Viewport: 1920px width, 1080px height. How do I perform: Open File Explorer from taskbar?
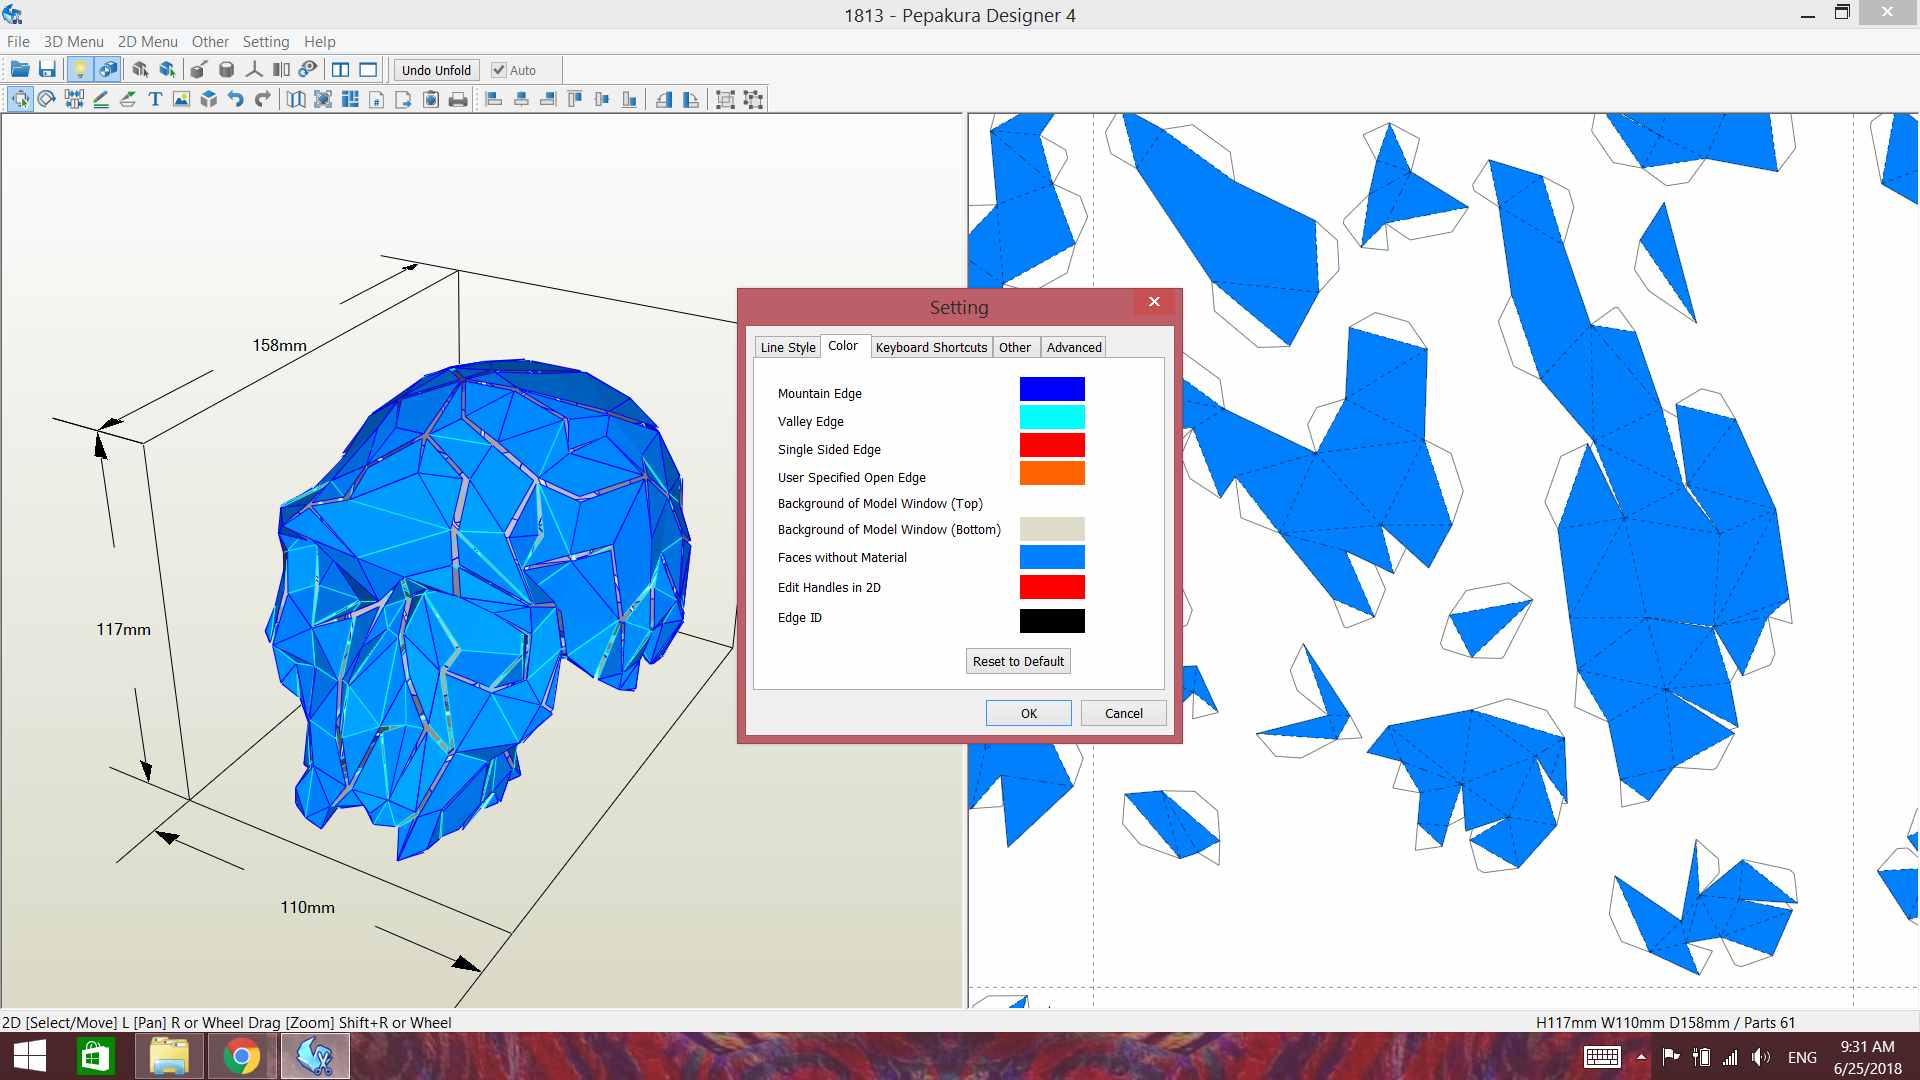coord(169,1056)
